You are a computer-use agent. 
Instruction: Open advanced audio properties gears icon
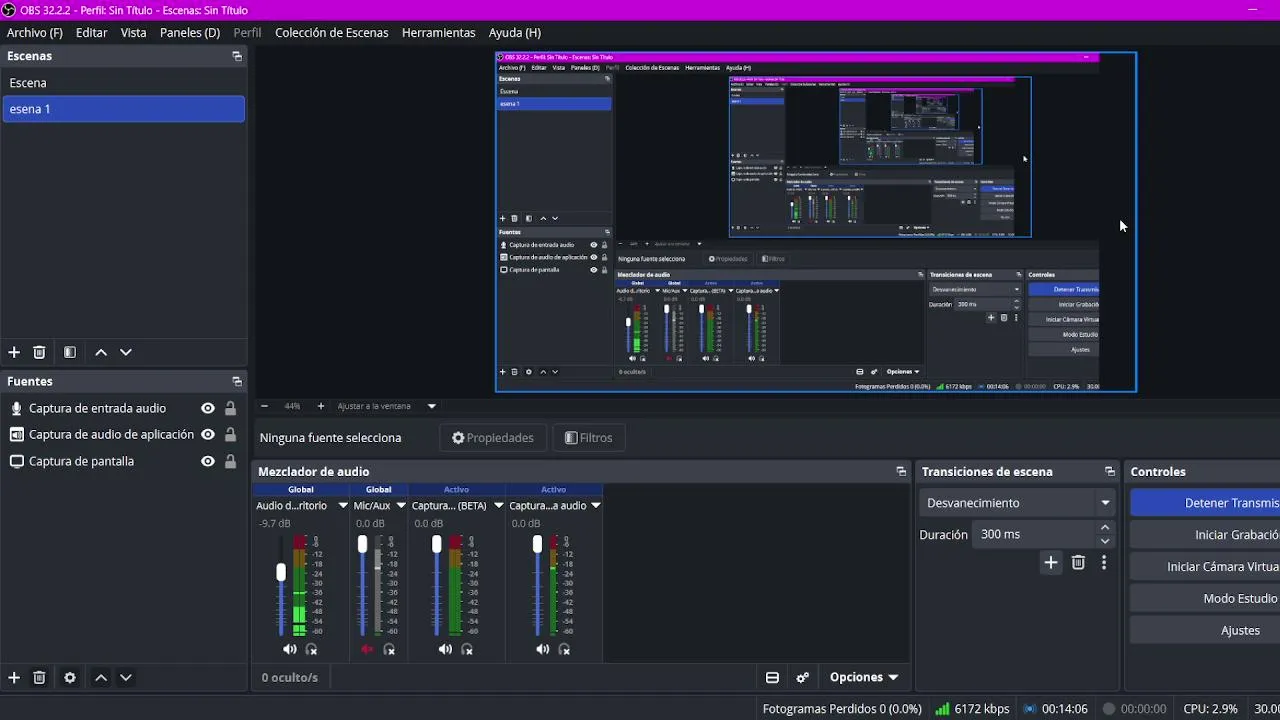(x=803, y=677)
